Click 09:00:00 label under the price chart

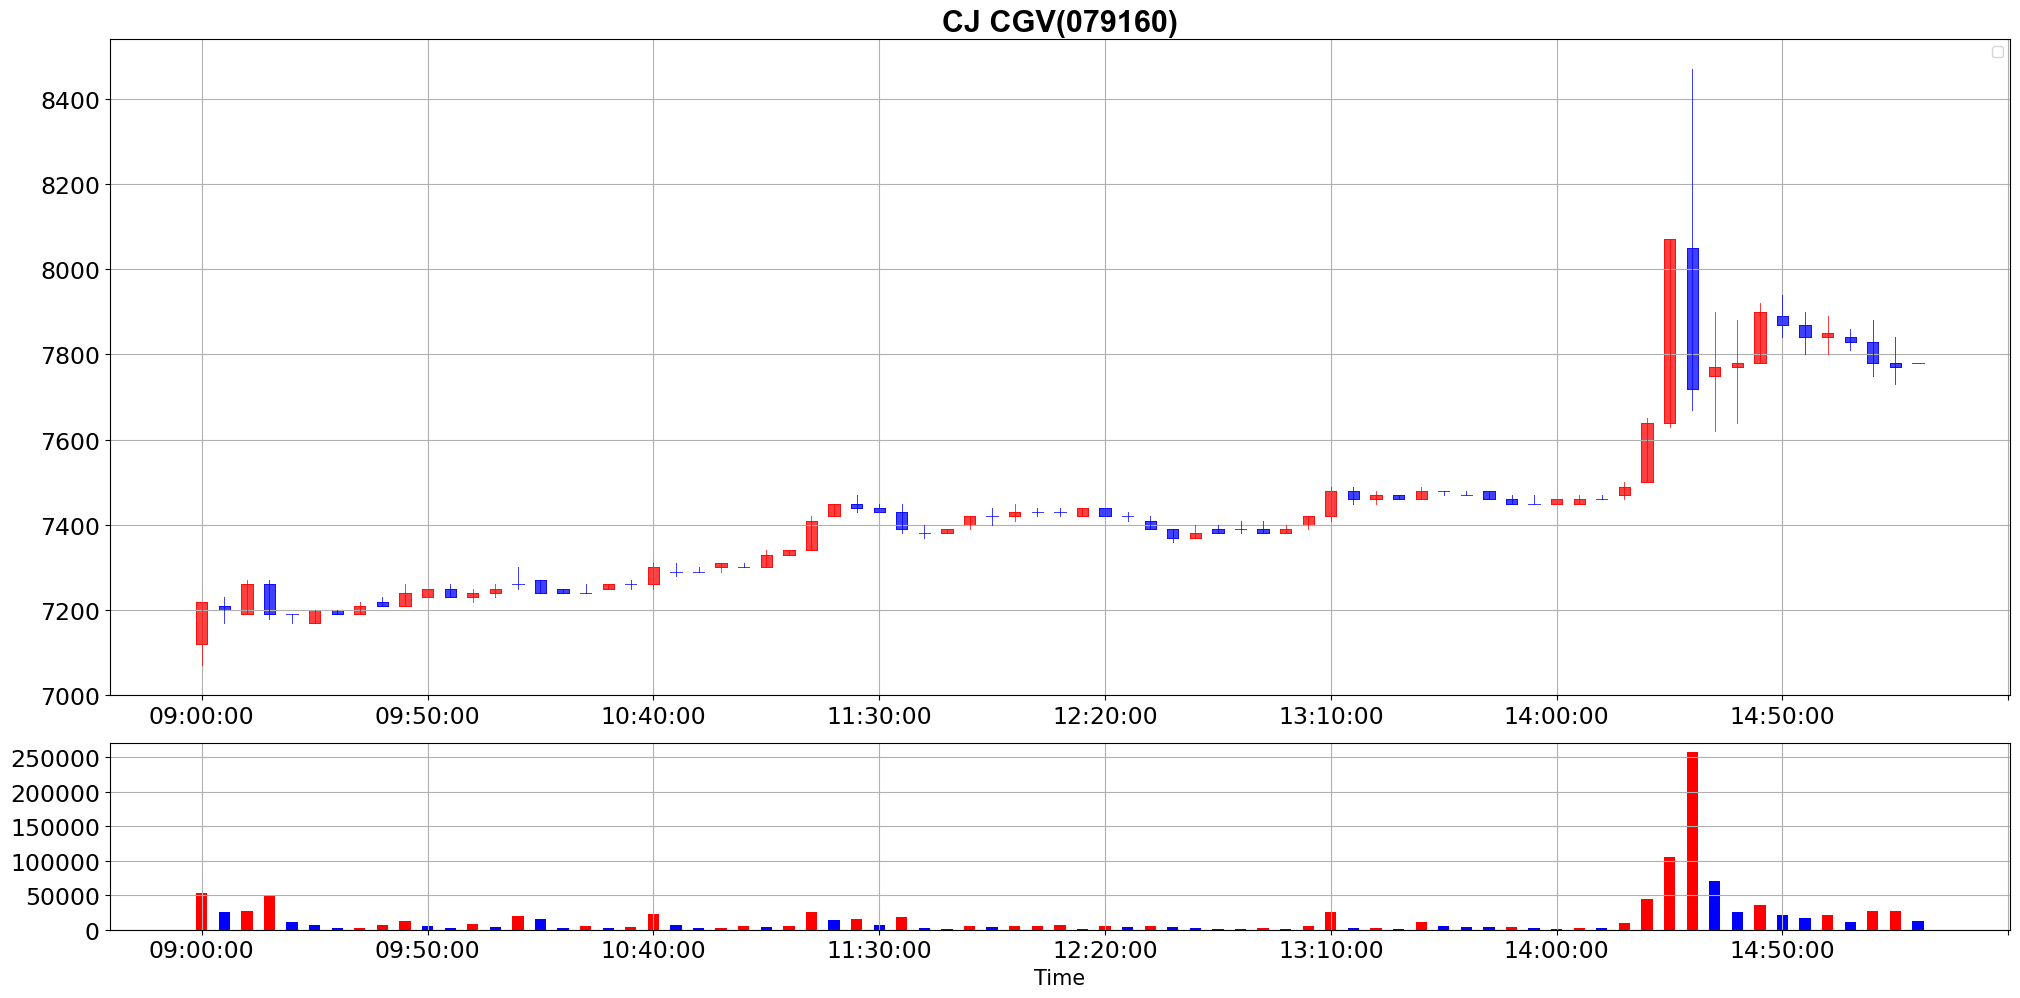[x=202, y=716]
